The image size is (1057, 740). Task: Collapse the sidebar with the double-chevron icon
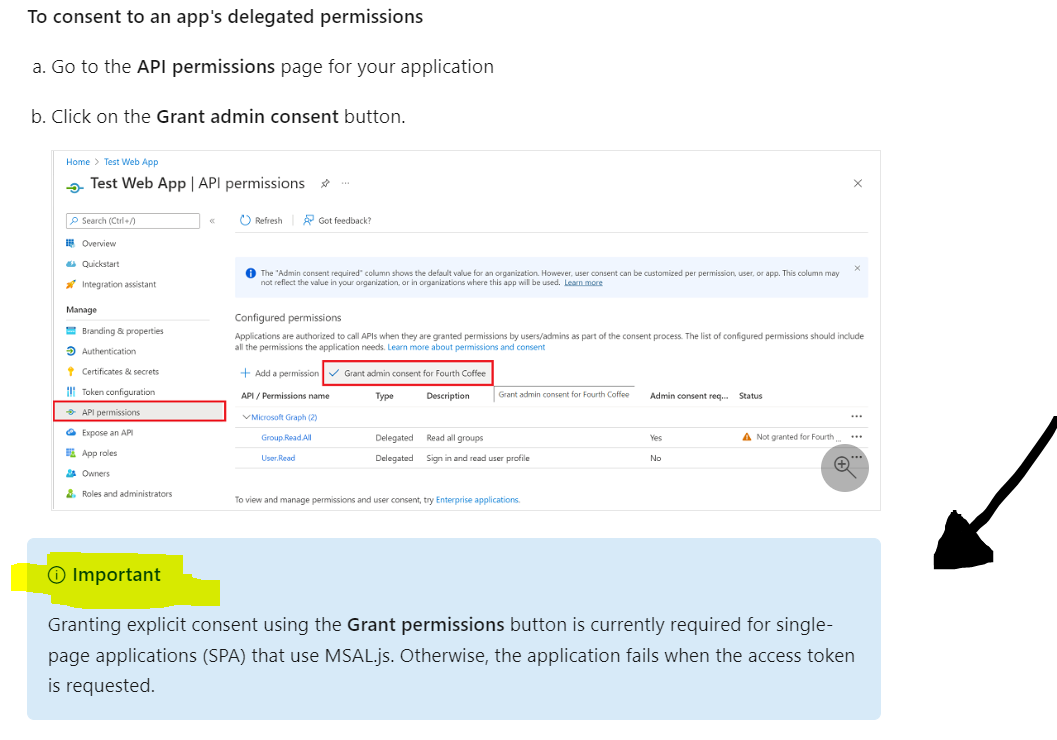pyautogui.click(x=212, y=221)
